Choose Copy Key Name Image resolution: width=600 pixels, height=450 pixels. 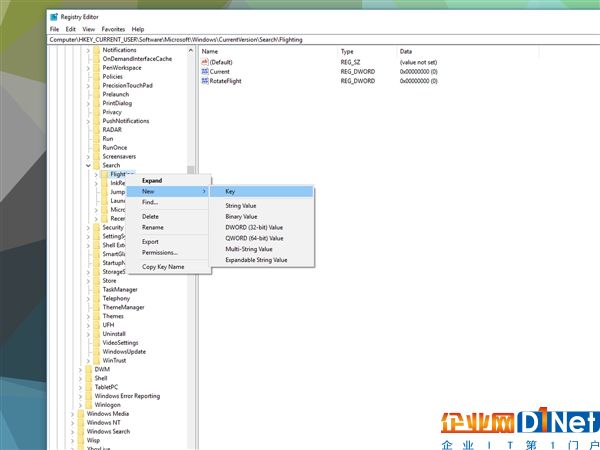click(x=169, y=267)
